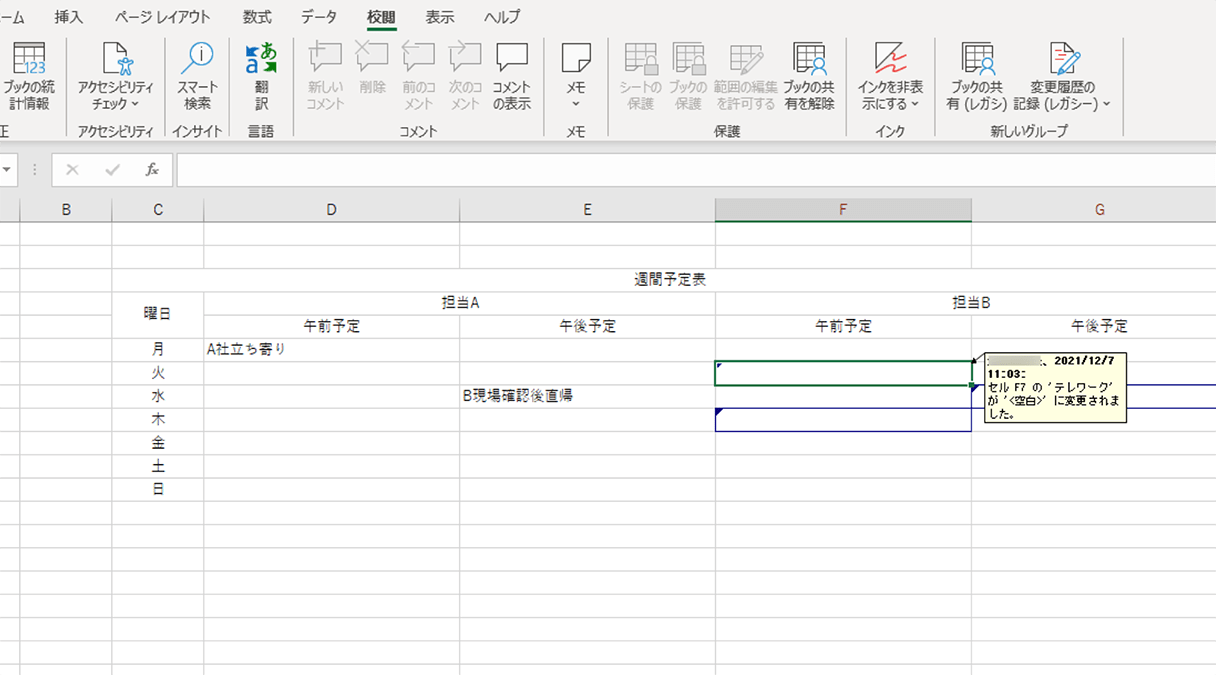Click the 月 day cell
This screenshot has width=1216, height=675.
click(158, 350)
